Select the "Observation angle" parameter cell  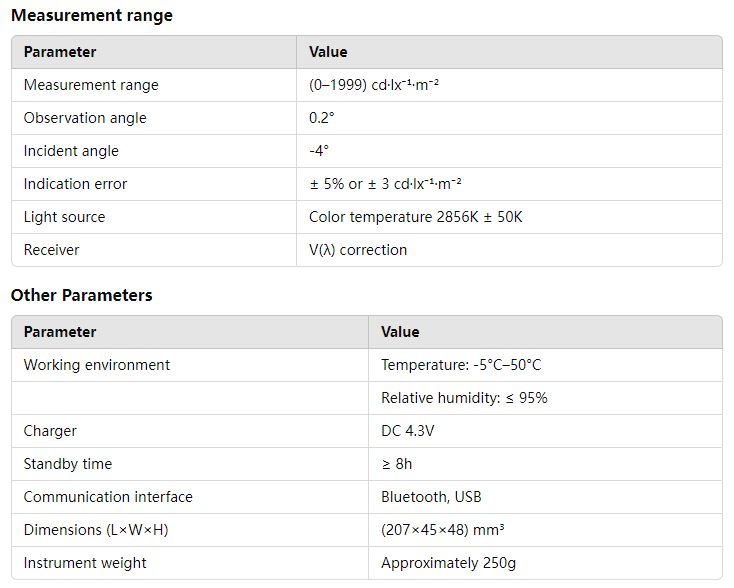coord(85,118)
